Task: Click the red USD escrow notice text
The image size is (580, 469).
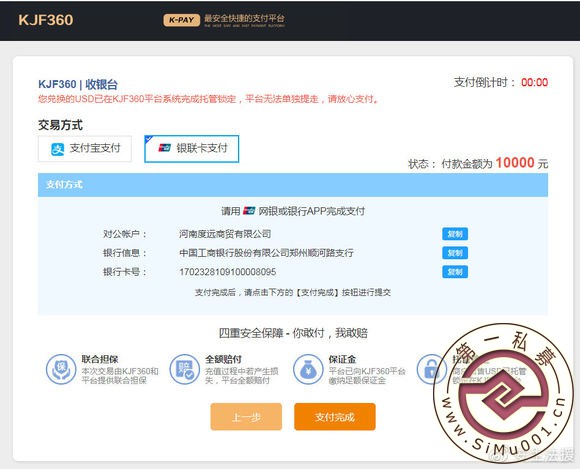Action: (209, 99)
